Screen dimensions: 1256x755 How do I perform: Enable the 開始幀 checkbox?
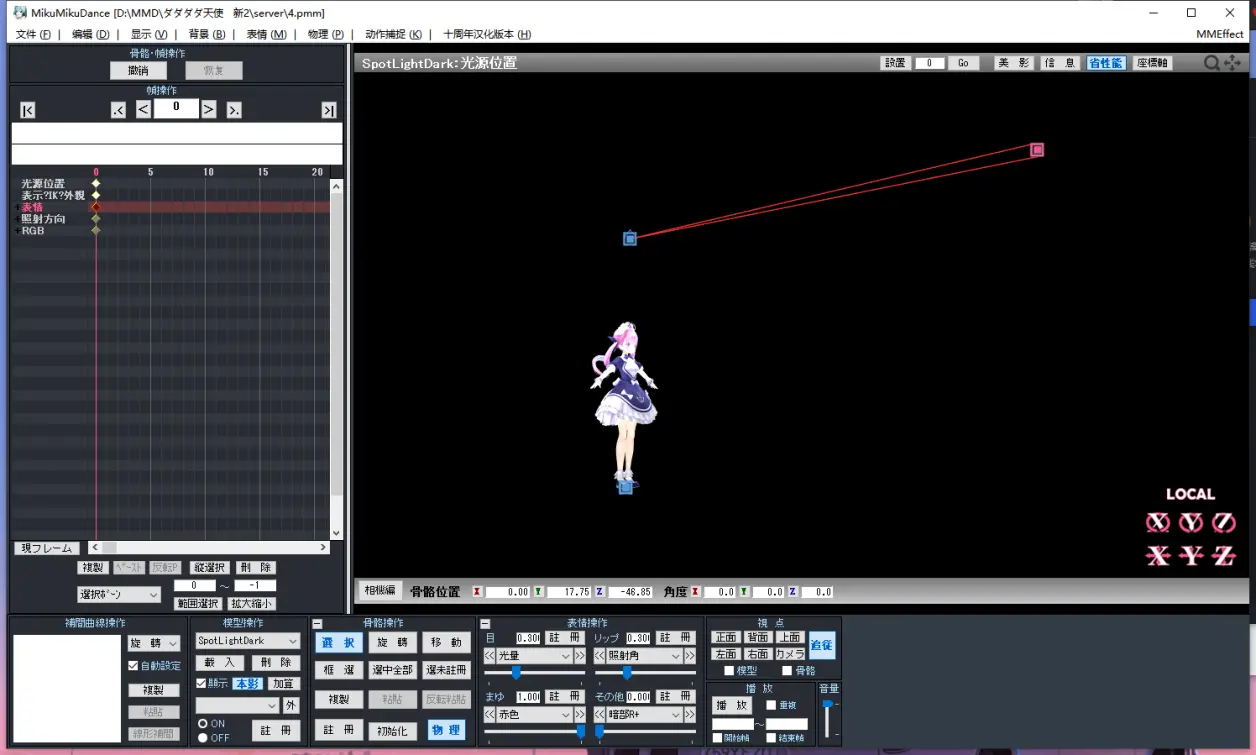[x=718, y=738]
